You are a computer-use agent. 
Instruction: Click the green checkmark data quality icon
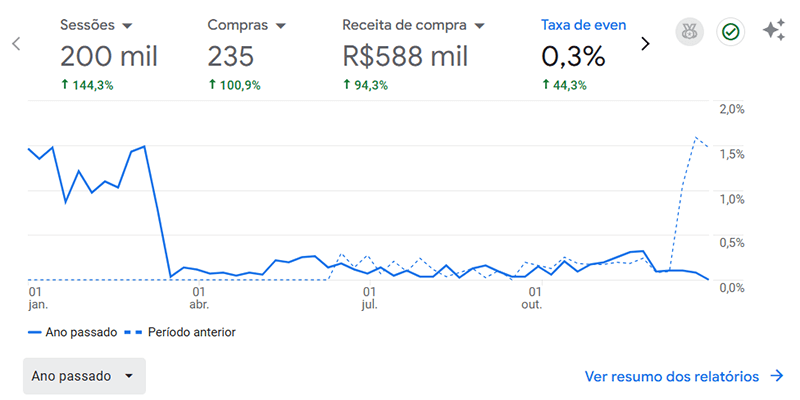point(731,32)
